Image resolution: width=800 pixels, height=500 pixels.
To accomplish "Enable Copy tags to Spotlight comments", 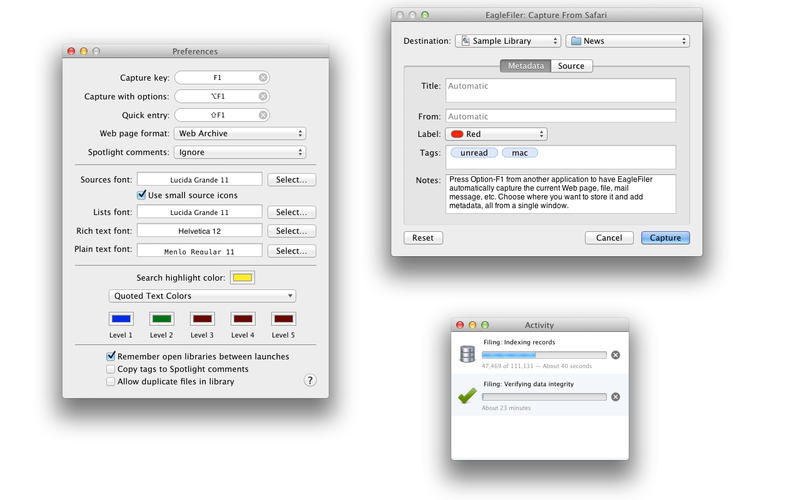I will (x=111, y=369).
